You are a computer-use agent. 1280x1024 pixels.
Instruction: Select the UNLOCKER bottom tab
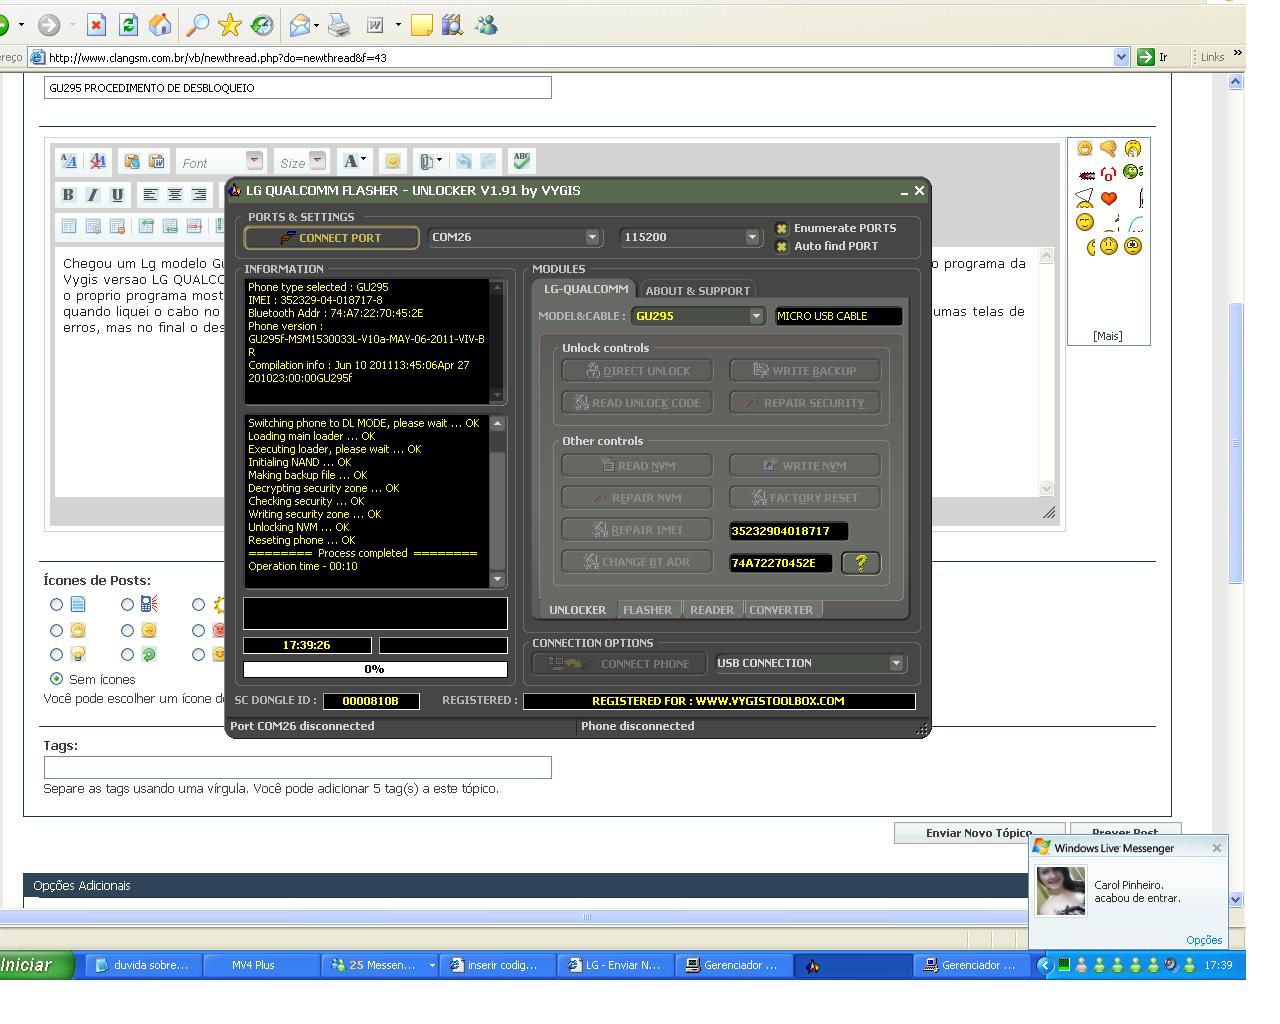click(577, 610)
